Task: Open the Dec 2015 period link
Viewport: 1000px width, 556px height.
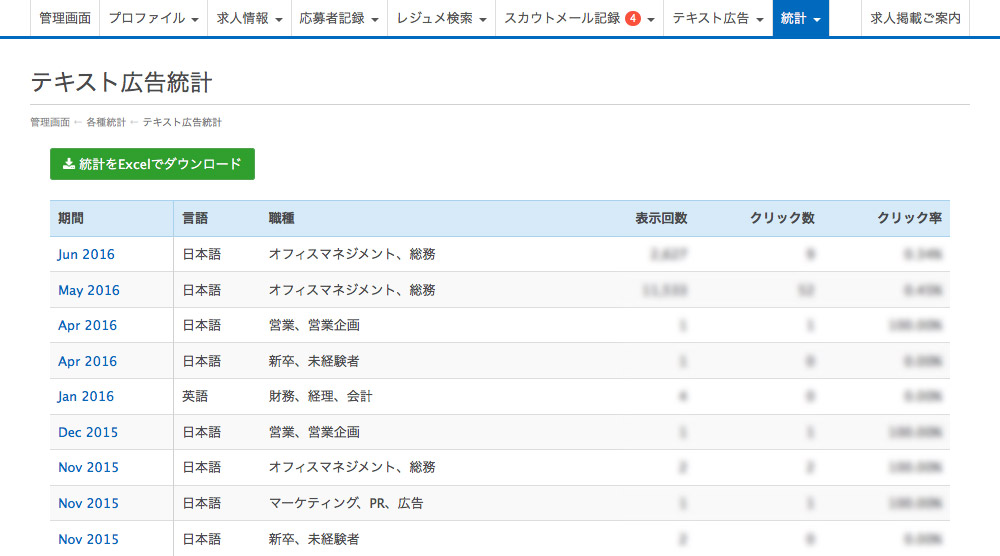Action: (88, 432)
